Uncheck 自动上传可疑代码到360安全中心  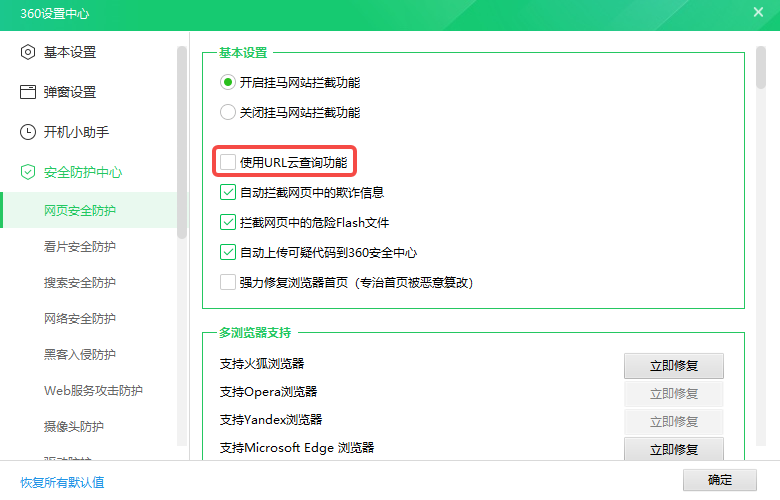coord(228,252)
